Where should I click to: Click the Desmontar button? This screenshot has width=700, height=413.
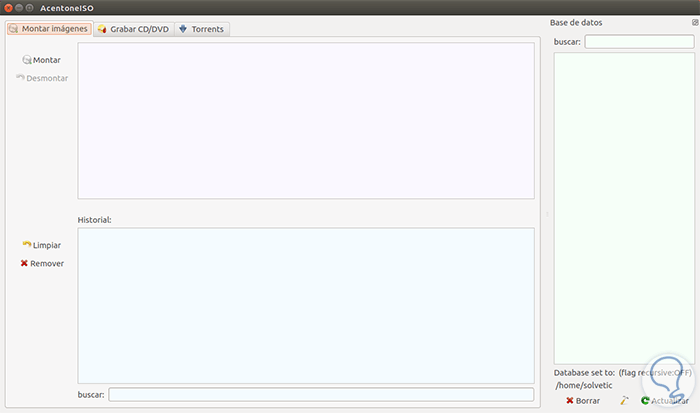pos(42,78)
